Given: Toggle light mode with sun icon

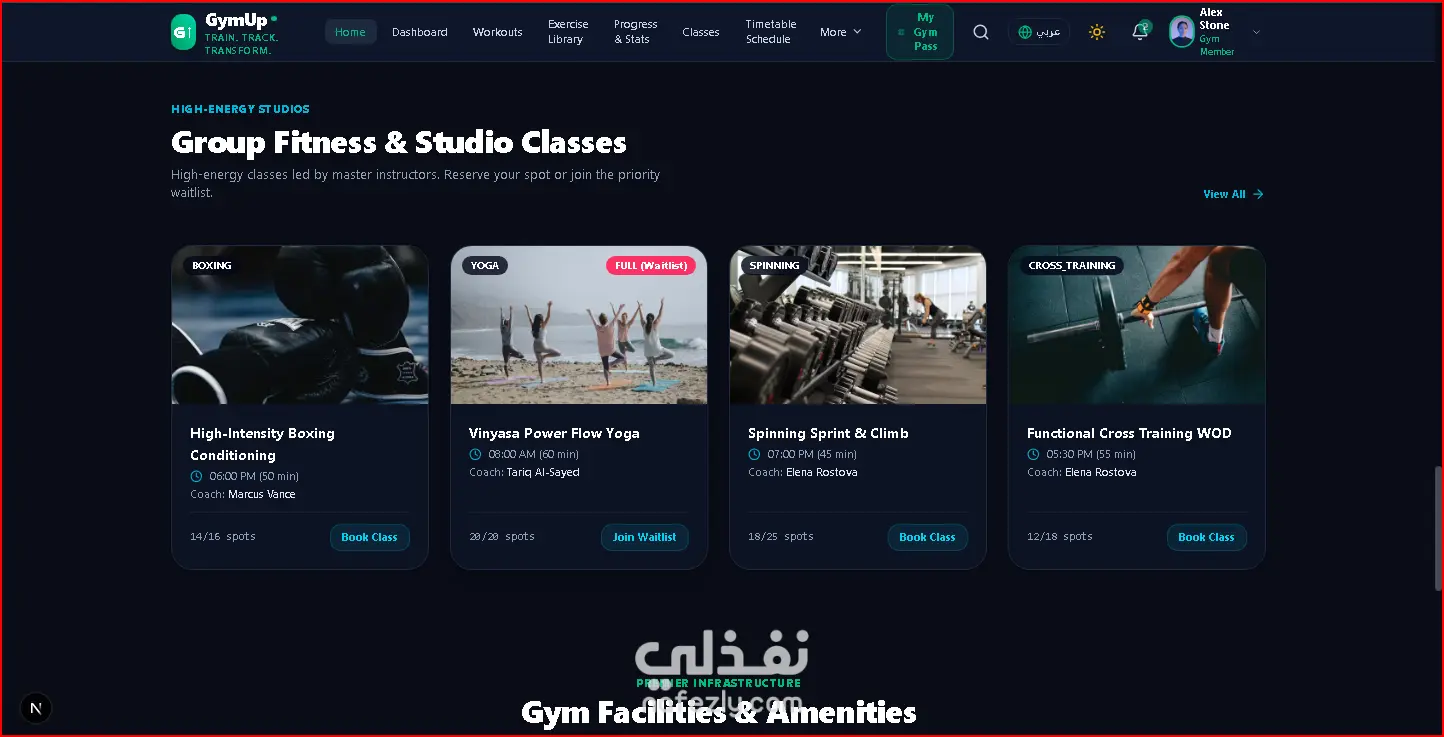Looking at the screenshot, I should click(1097, 32).
